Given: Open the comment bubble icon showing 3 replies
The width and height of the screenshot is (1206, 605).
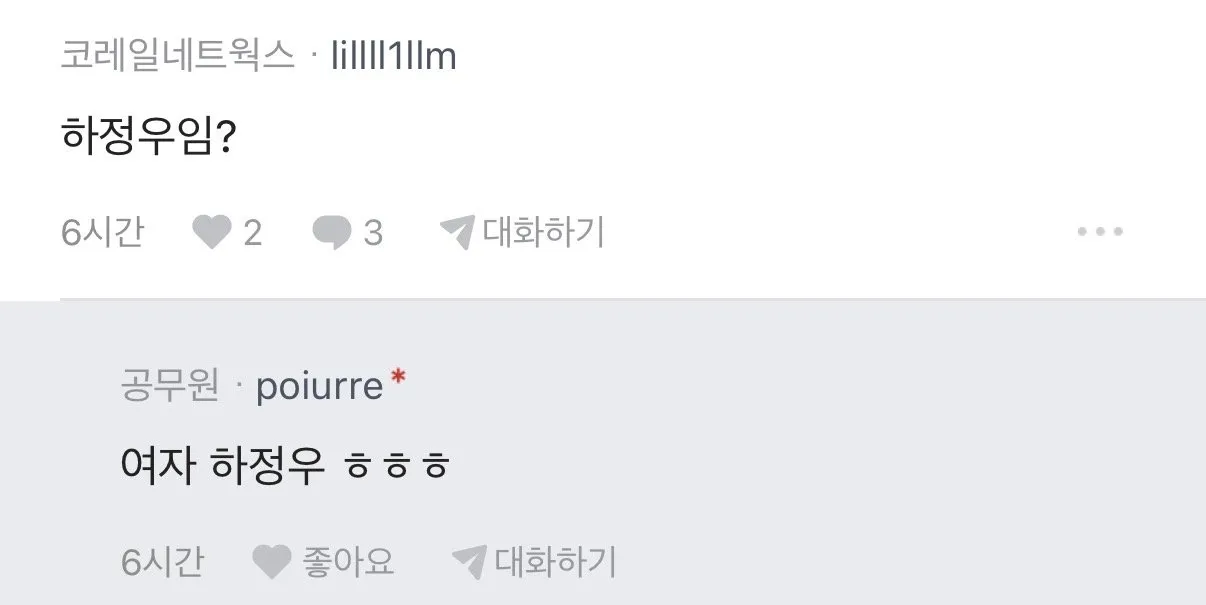Looking at the screenshot, I should click(331, 232).
